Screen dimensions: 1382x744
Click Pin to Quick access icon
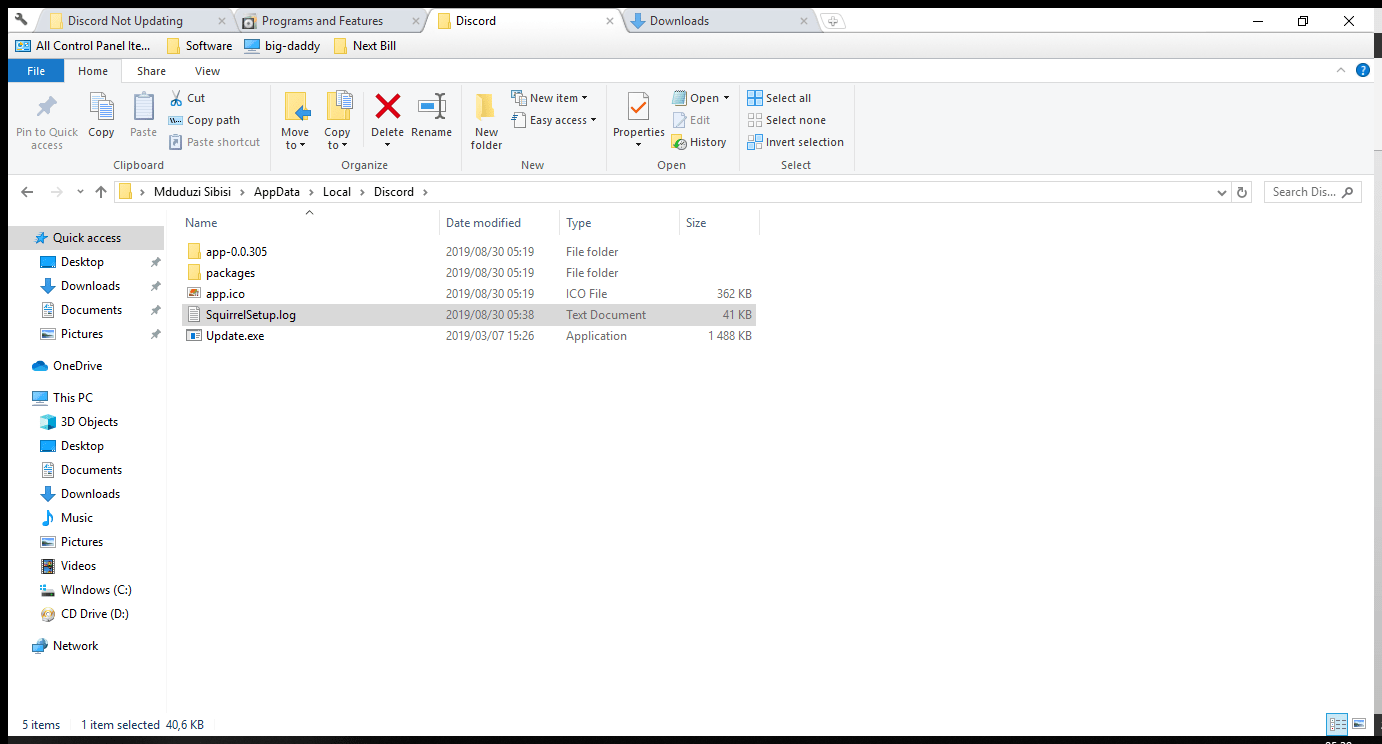point(47,107)
